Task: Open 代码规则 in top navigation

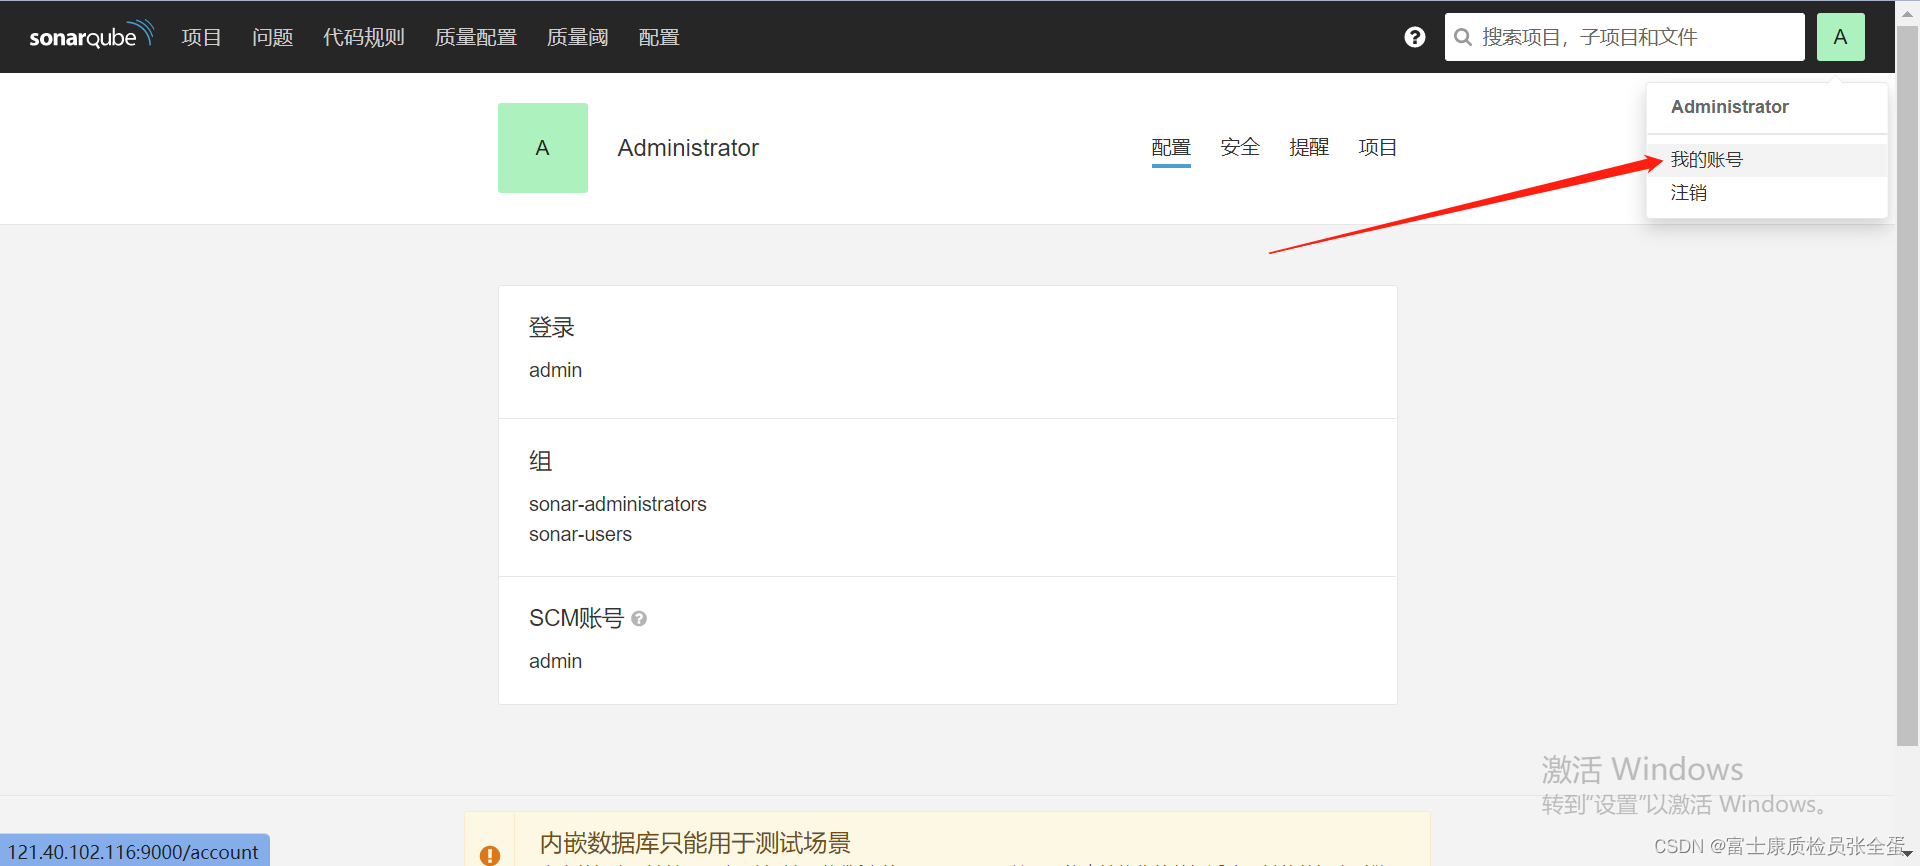Action: (364, 37)
